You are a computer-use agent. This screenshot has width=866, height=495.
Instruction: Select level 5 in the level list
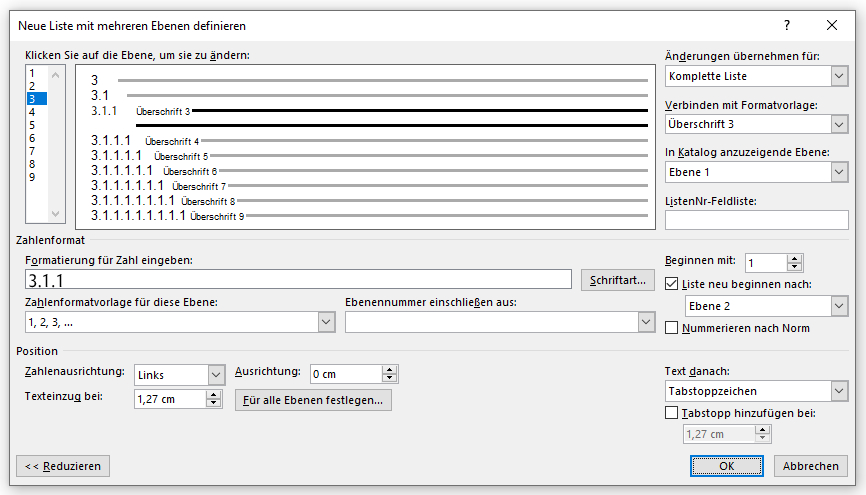[x=32, y=125]
